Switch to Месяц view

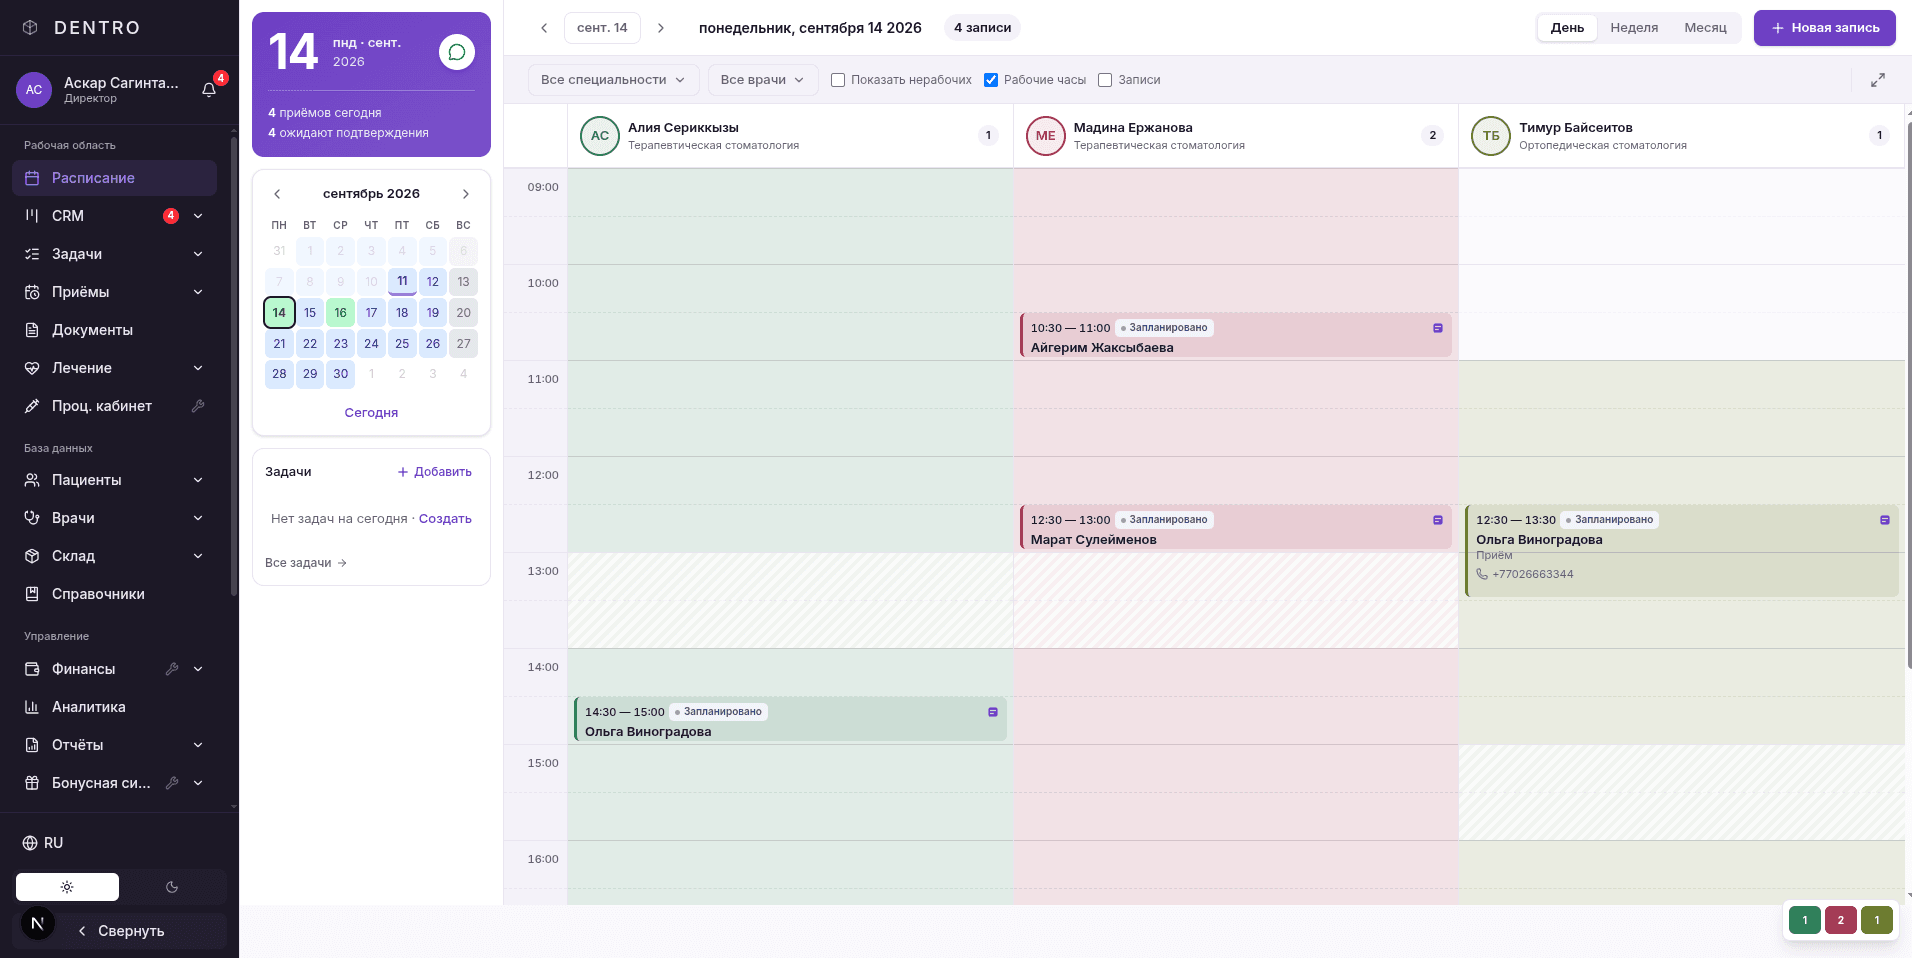pyautogui.click(x=1705, y=28)
